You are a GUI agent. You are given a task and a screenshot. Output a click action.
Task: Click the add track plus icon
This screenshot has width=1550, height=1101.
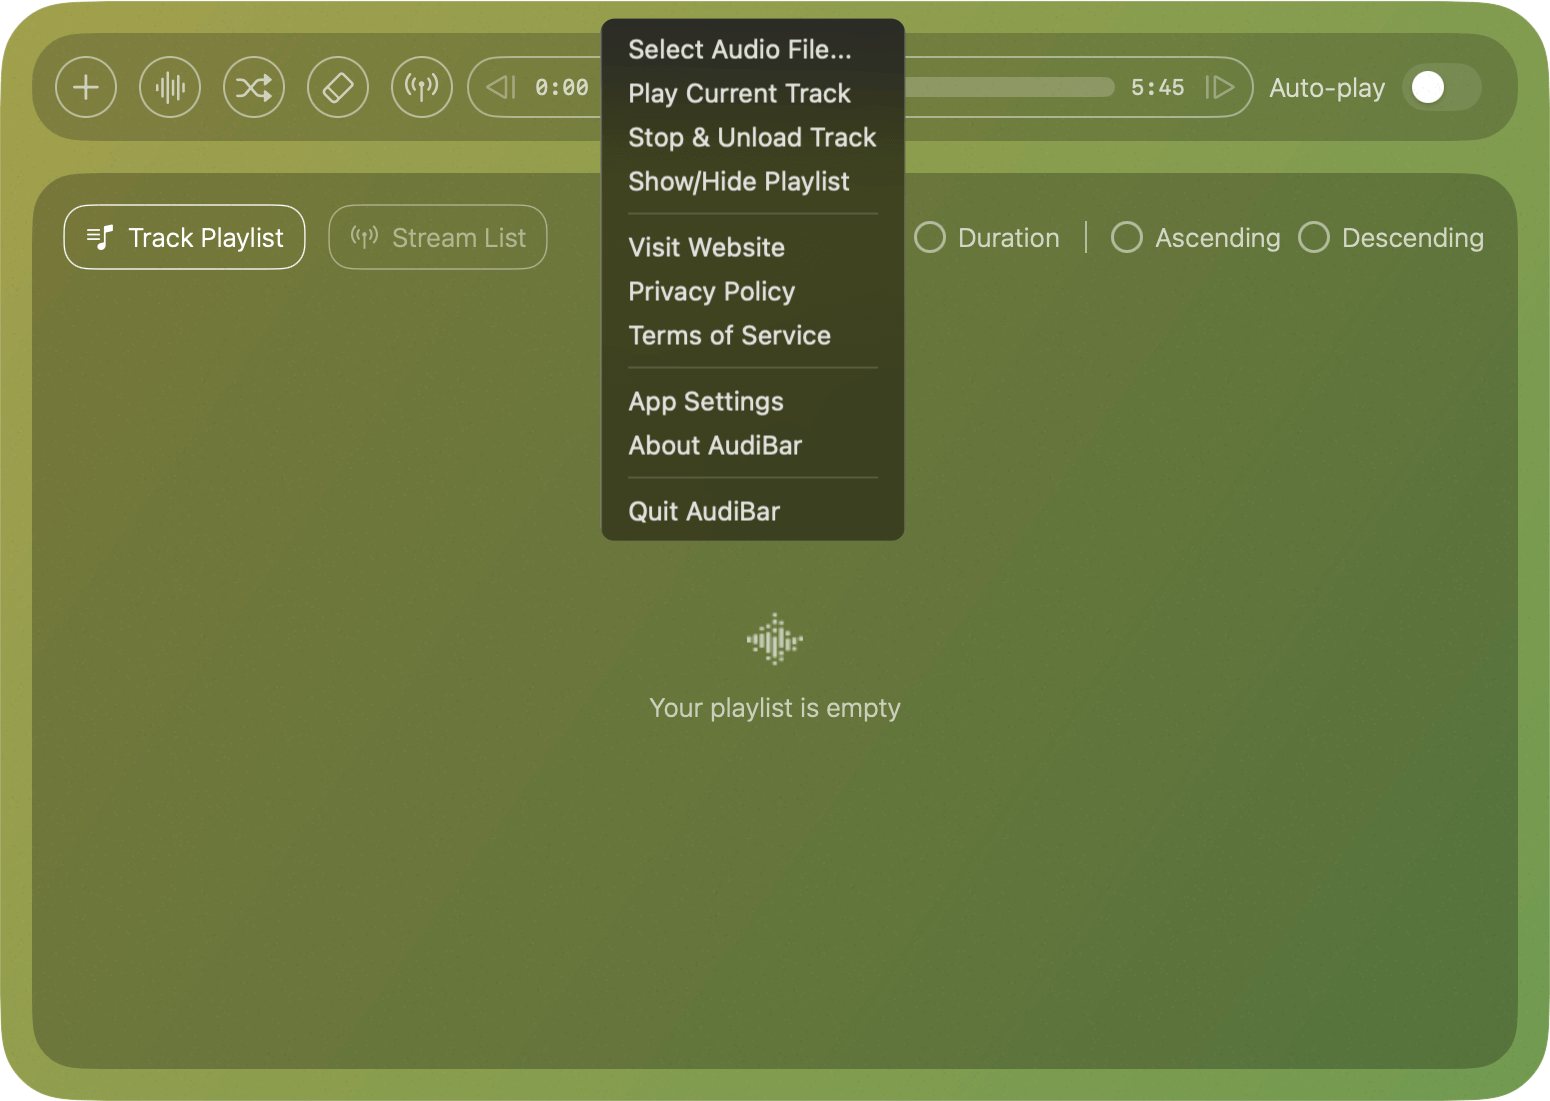[86, 87]
